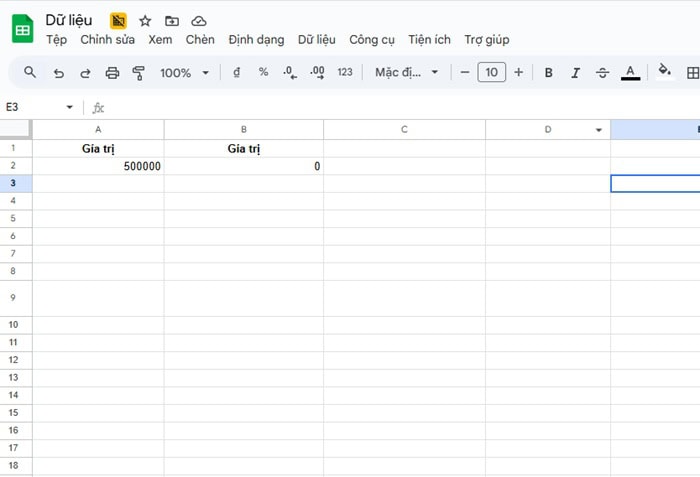Screen dimensions: 700x477
Task: Click the redo arrow icon
Action: coord(85,72)
